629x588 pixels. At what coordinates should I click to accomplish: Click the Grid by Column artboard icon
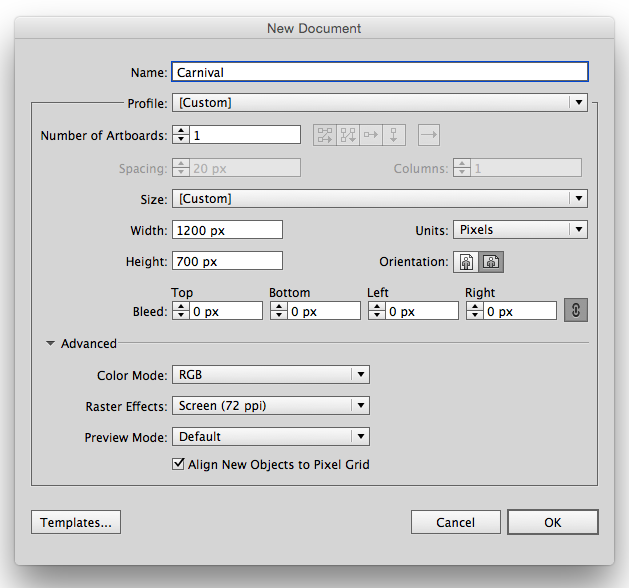[348, 135]
